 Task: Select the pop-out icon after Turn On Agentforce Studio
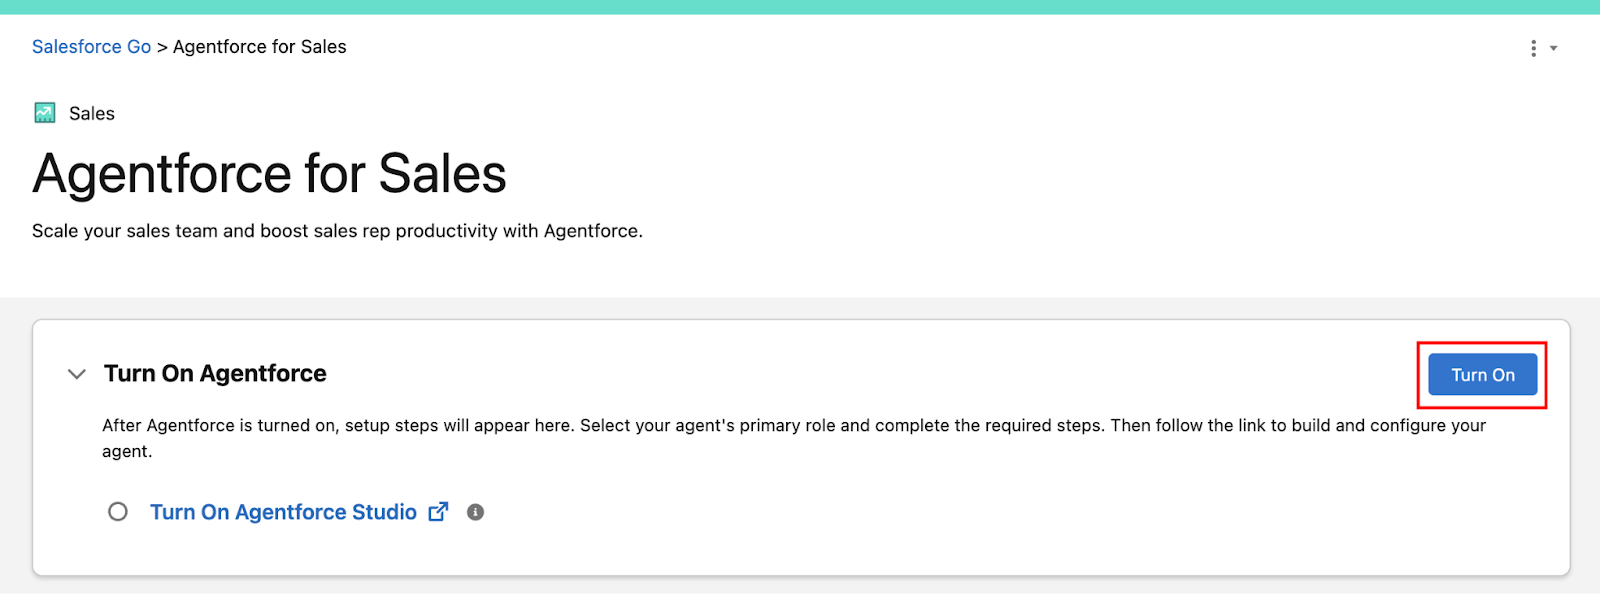(439, 511)
